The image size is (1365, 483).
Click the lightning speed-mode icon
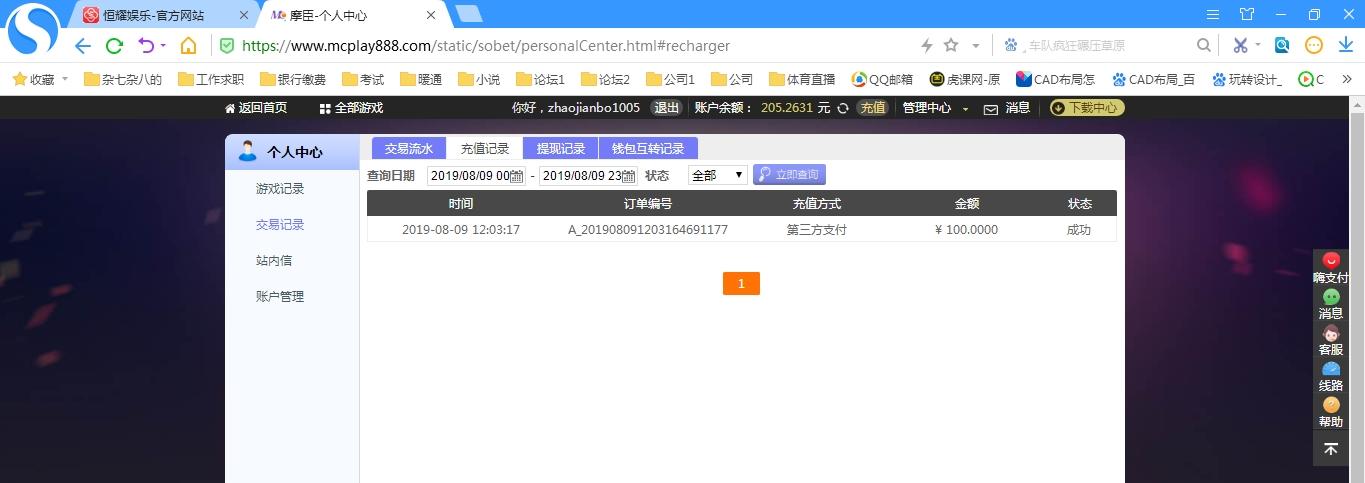coord(926,46)
